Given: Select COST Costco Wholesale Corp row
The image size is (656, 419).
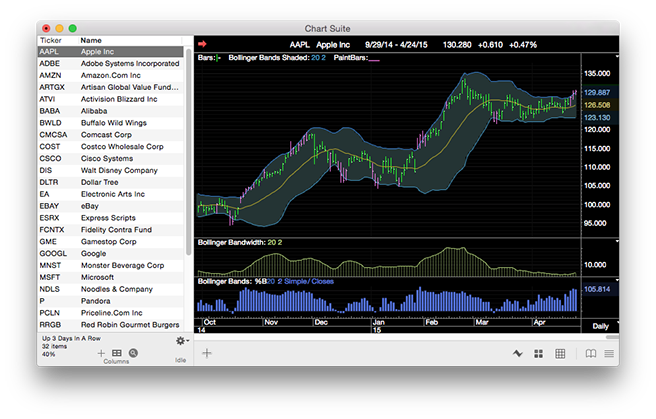Looking at the screenshot, I should coord(110,146).
